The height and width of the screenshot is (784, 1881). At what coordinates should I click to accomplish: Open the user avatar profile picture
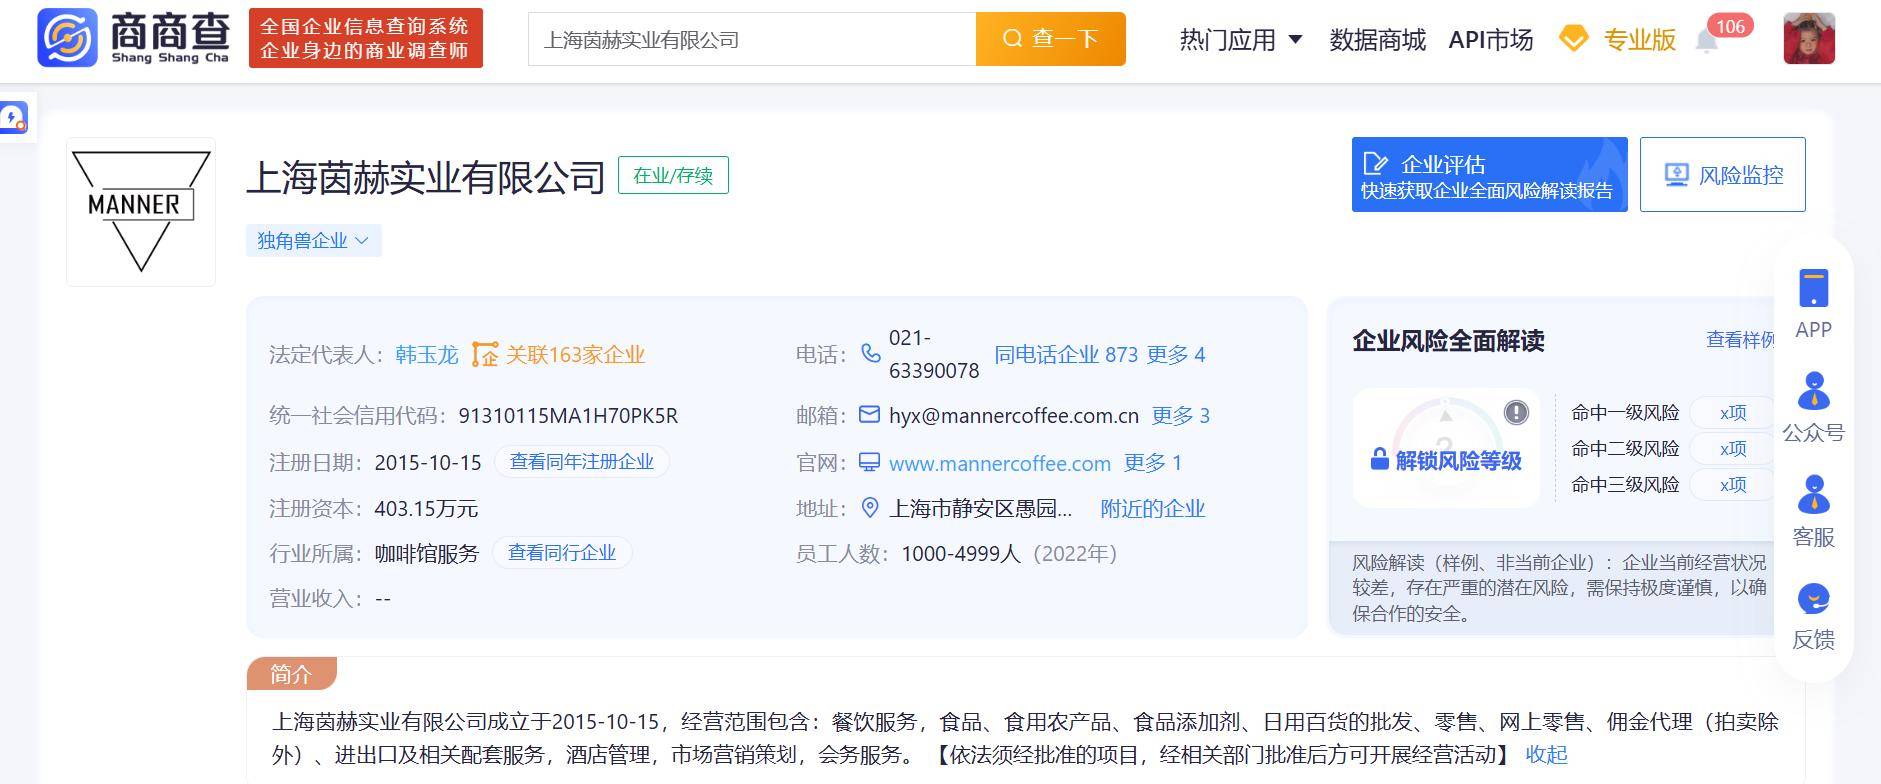[x=1809, y=39]
